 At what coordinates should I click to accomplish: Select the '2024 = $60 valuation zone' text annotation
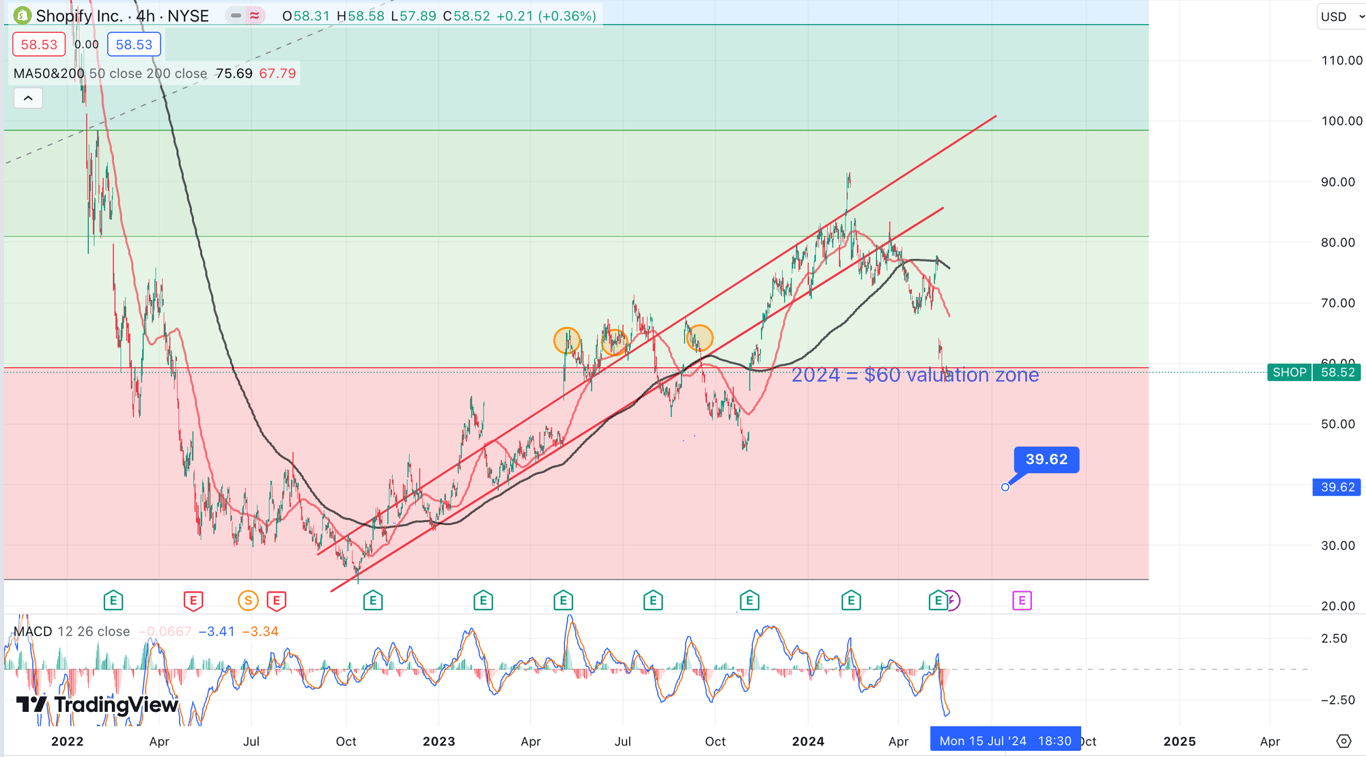pyautogui.click(x=915, y=375)
